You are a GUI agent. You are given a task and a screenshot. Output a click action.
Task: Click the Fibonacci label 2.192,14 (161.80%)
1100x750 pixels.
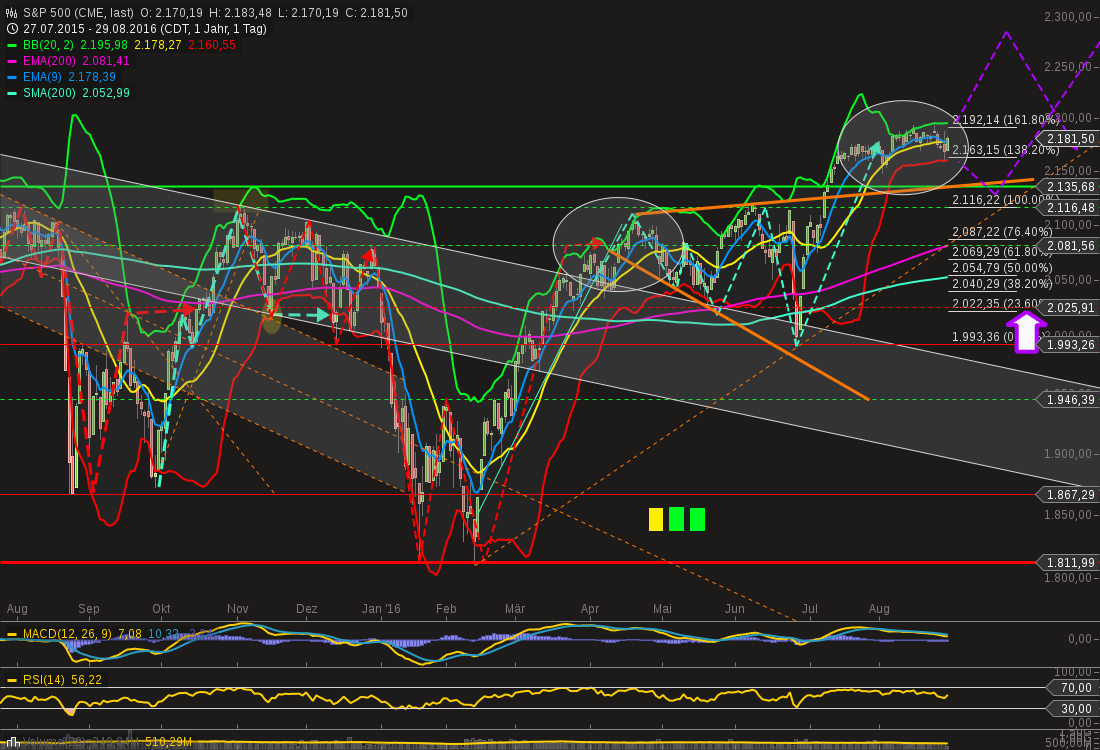[x=1005, y=120]
